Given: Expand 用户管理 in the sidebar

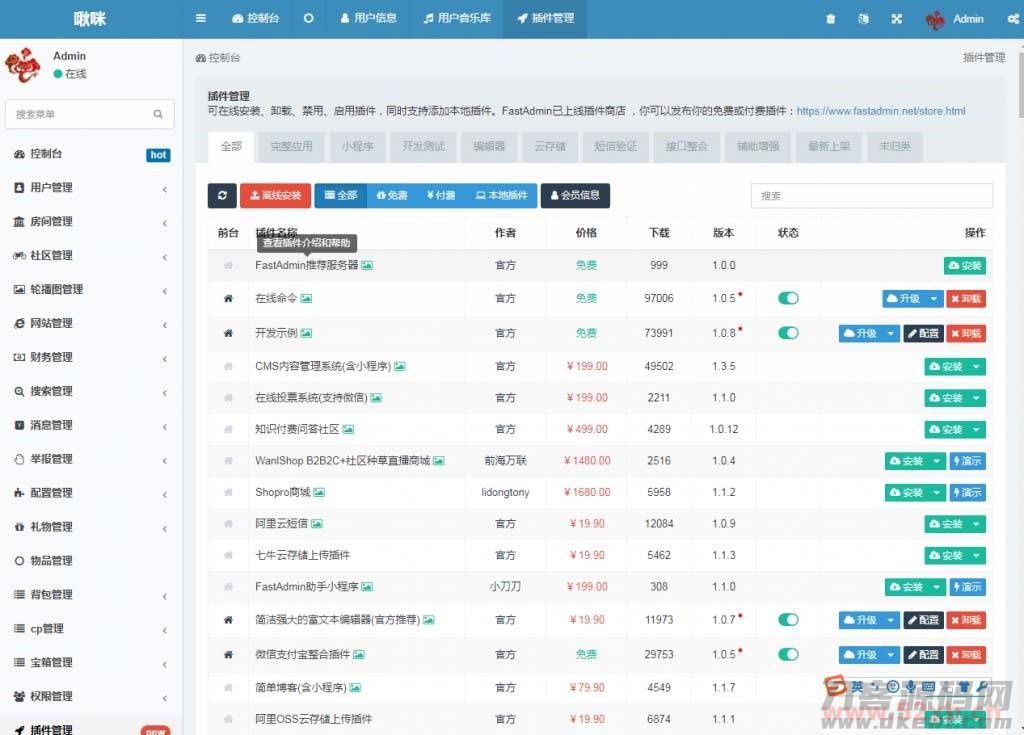Looking at the screenshot, I should click(90, 188).
